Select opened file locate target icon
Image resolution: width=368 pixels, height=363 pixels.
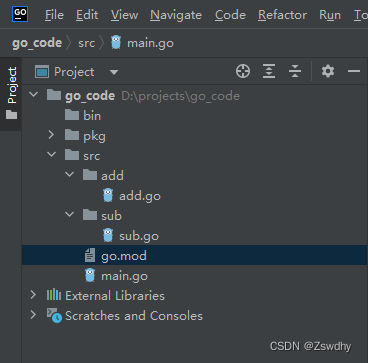(243, 71)
